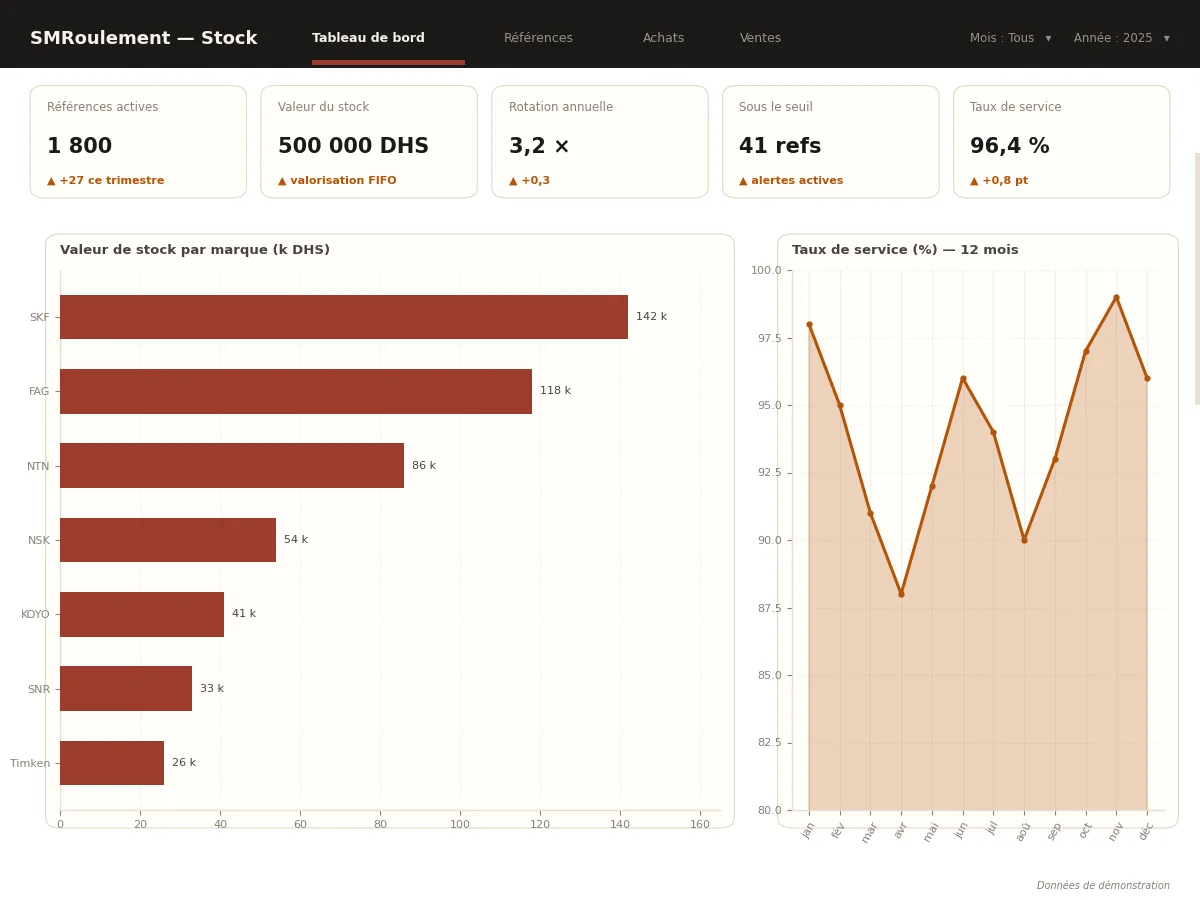This screenshot has height=900, width=1200.
Task: Click the Données de démonstration note
Action: click(x=1103, y=886)
